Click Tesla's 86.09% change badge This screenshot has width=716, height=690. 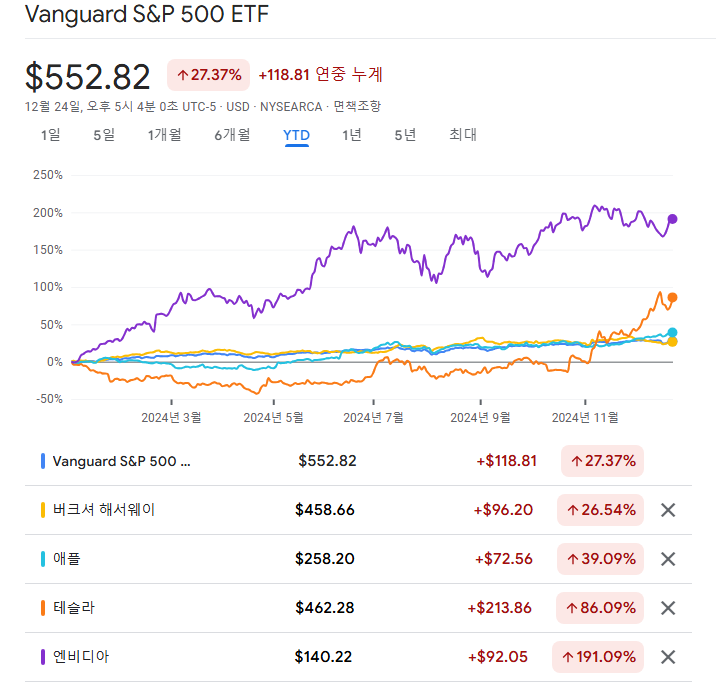point(600,608)
